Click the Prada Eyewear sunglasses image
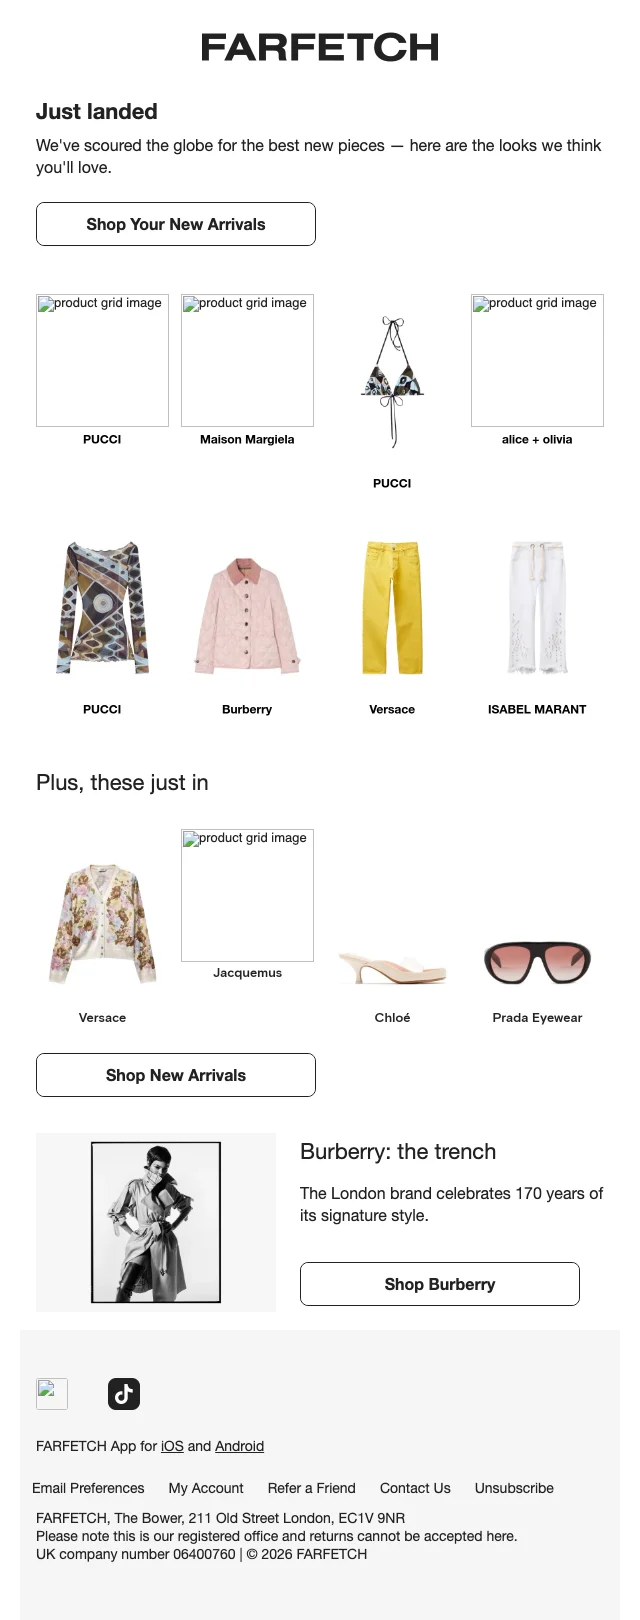This screenshot has height=1620, width=640. [537, 962]
